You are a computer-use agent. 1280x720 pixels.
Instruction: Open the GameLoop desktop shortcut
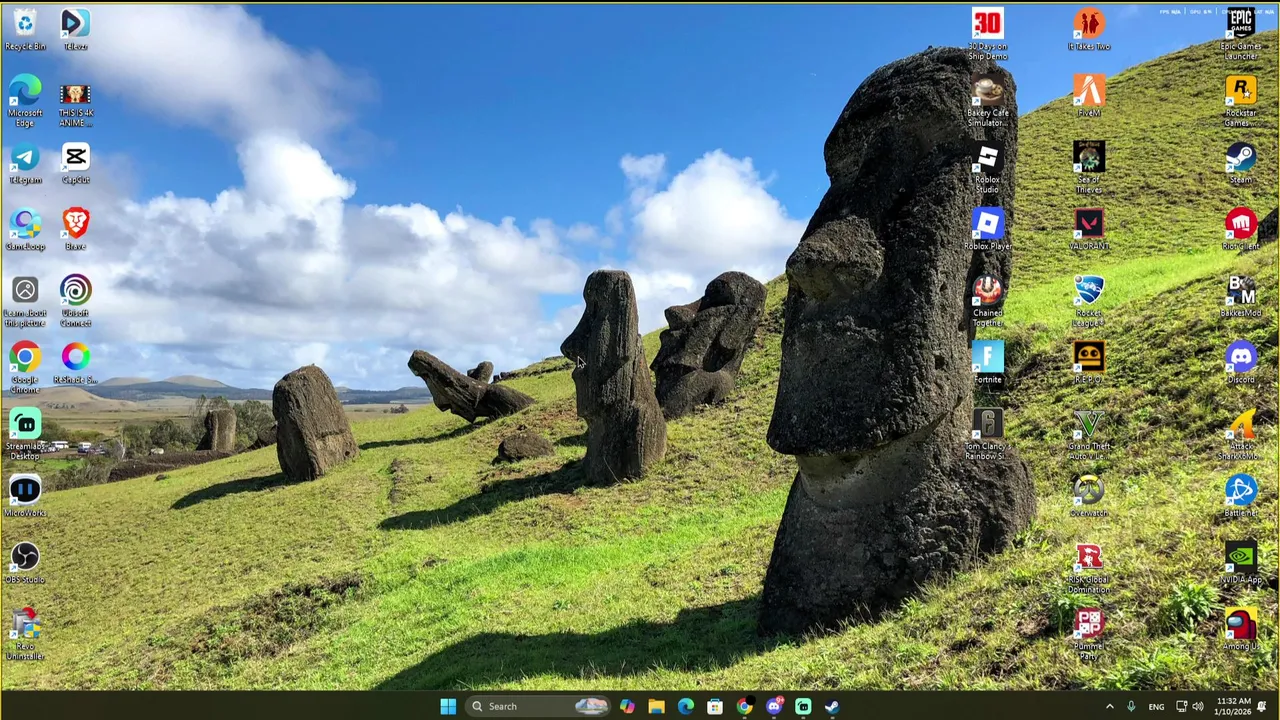click(x=25, y=230)
